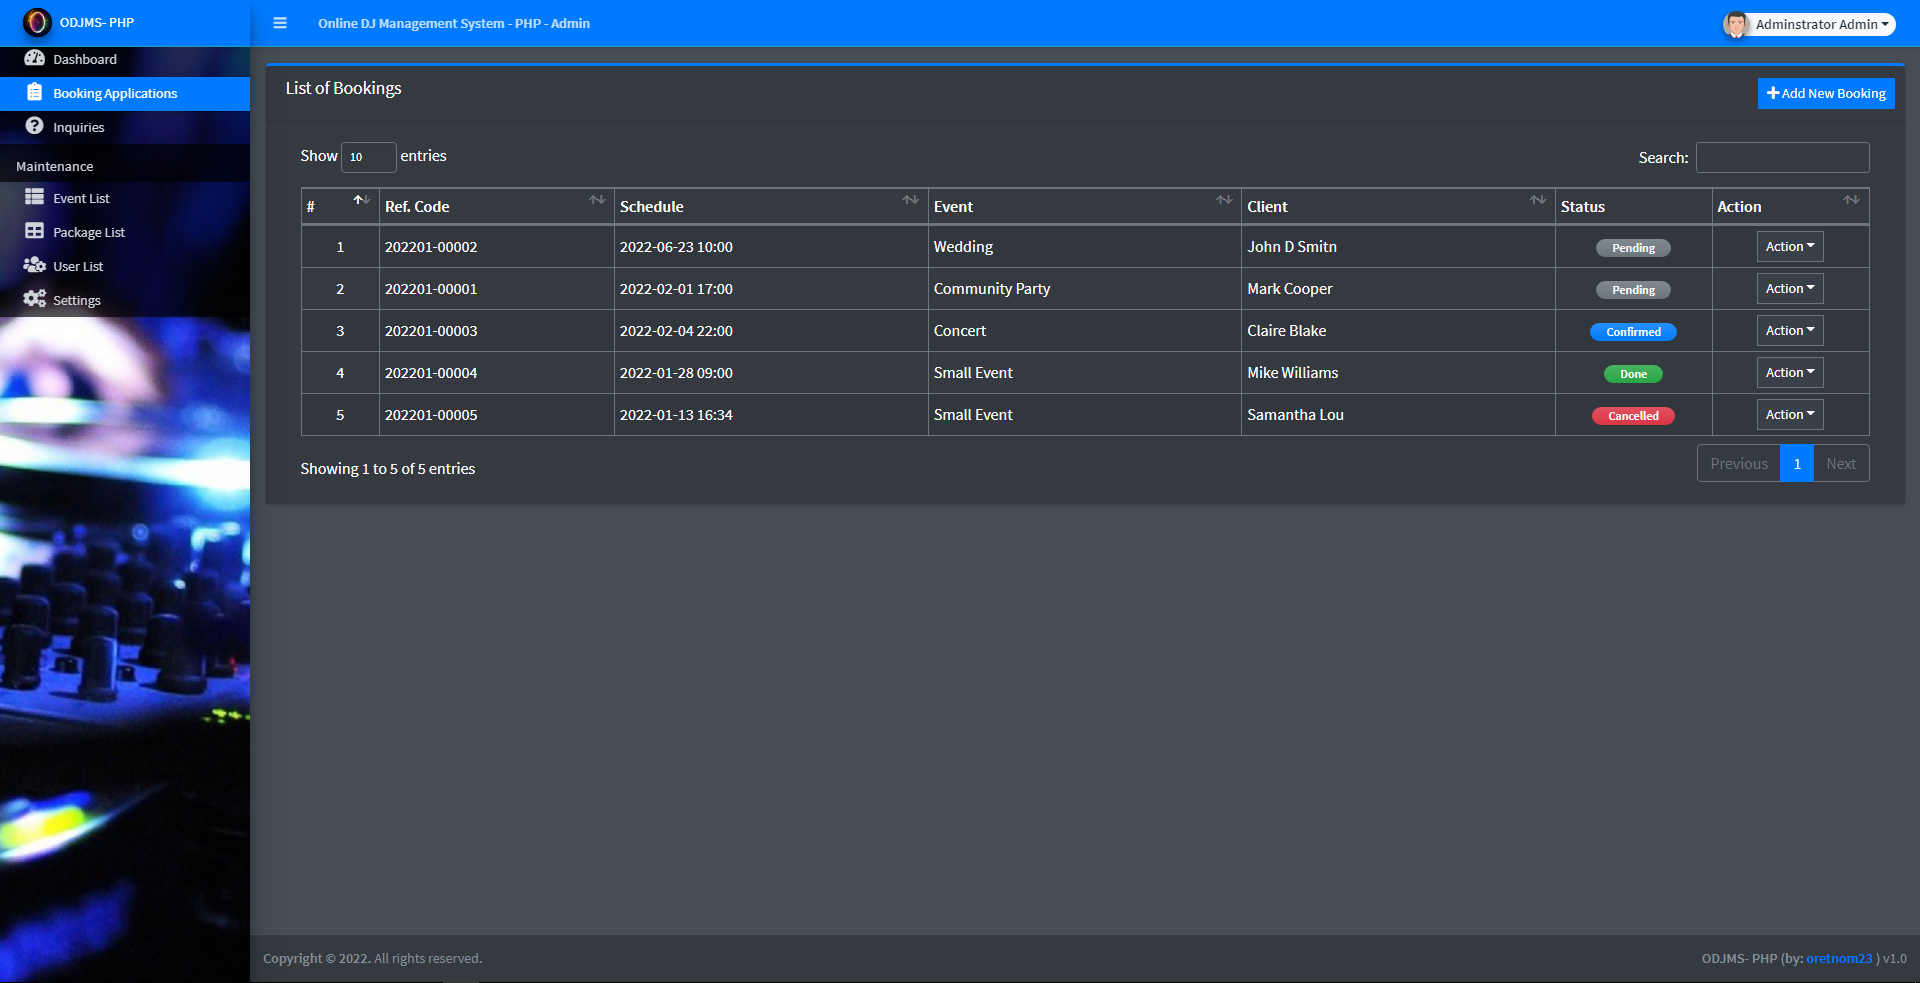Click schedule 2022-02-04 22:00 cell
Image resolution: width=1920 pixels, height=983 pixels.
point(771,331)
